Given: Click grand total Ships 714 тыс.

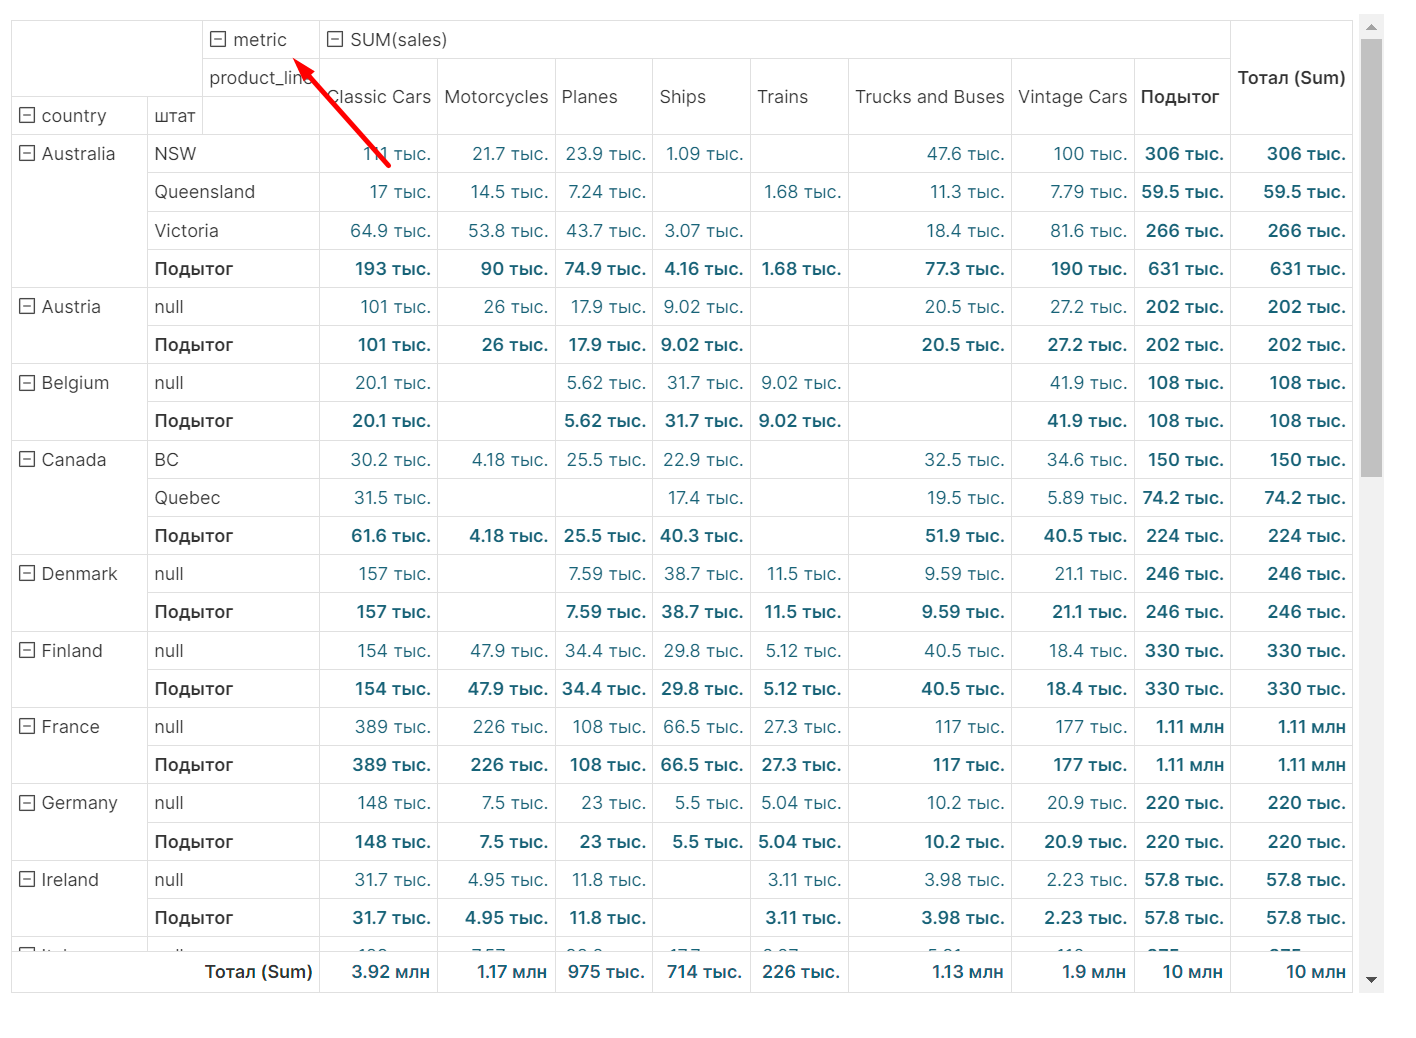Looking at the screenshot, I should point(704,972).
